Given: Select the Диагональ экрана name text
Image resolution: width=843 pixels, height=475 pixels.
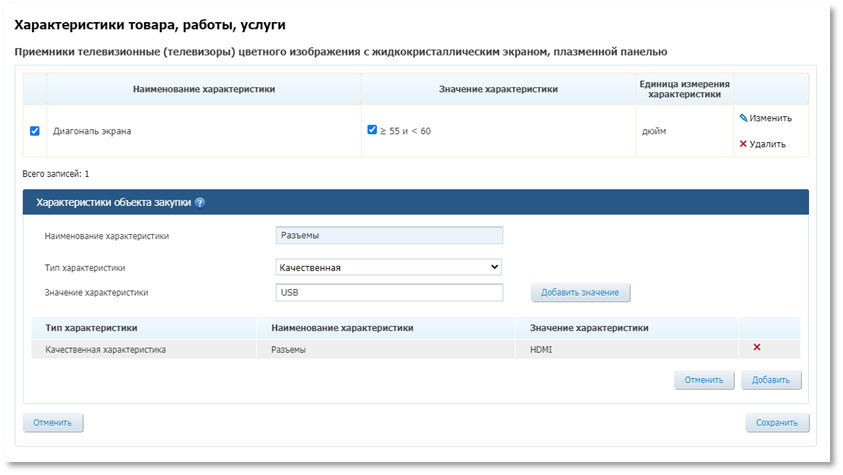Looking at the screenshot, I should (92, 131).
